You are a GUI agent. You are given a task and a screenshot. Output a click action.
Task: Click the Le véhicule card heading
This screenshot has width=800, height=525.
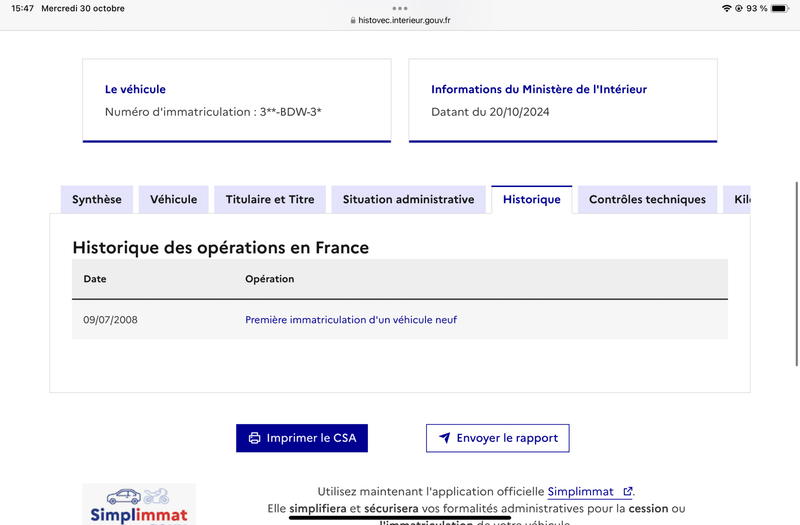tap(135, 89)
